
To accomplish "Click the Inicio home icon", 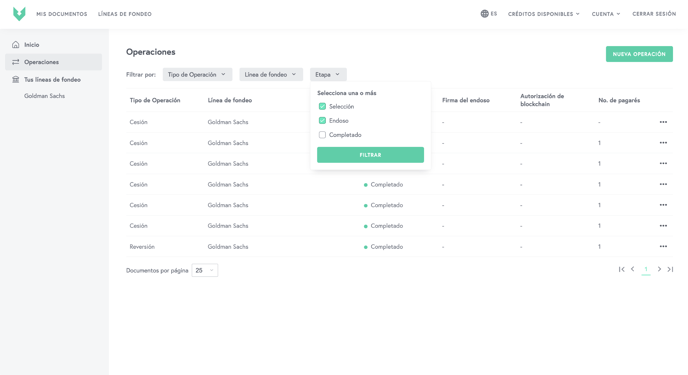I will (x=16, y=45).
